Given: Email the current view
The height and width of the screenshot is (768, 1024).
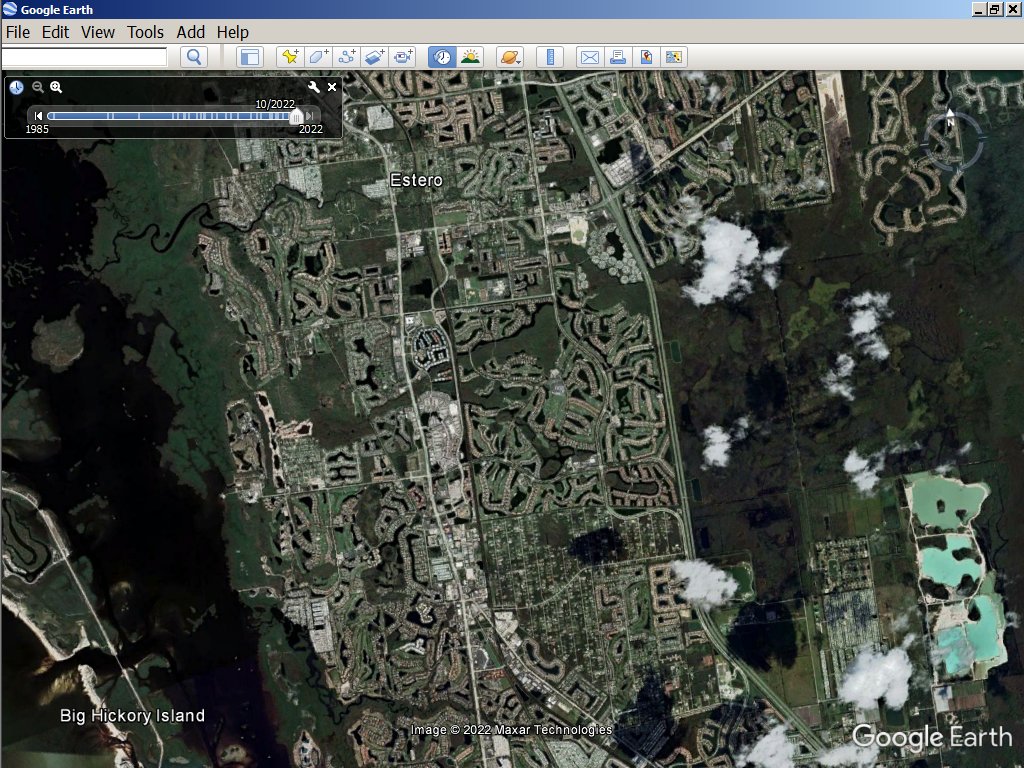Looking at the screenshot, I should click(x=590, y=57).
